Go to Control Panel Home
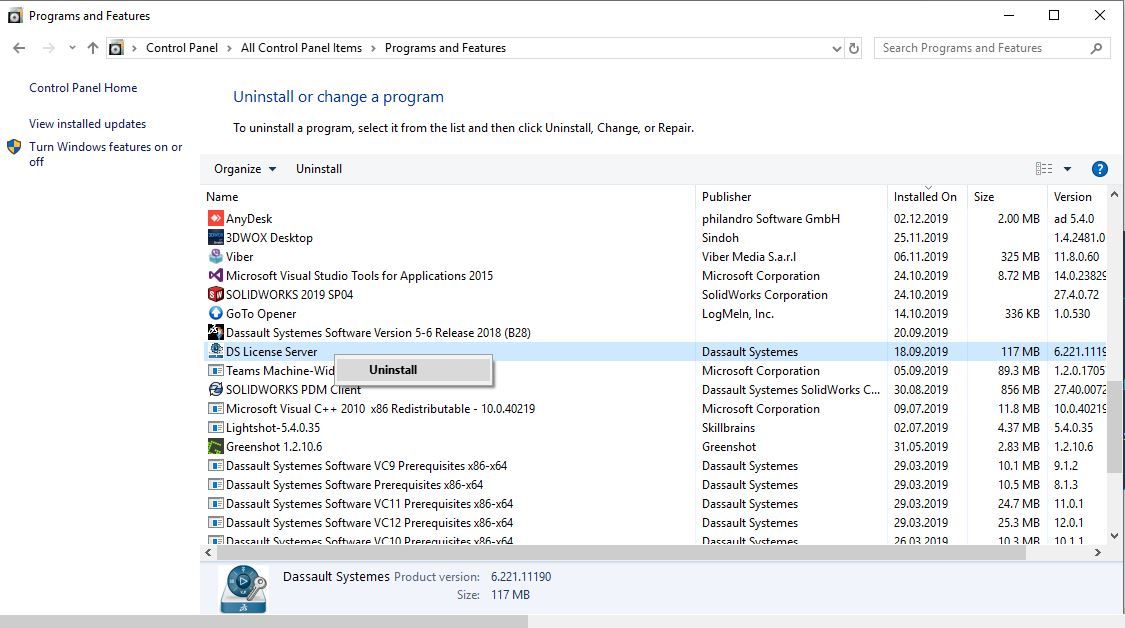 coord(83,88)
